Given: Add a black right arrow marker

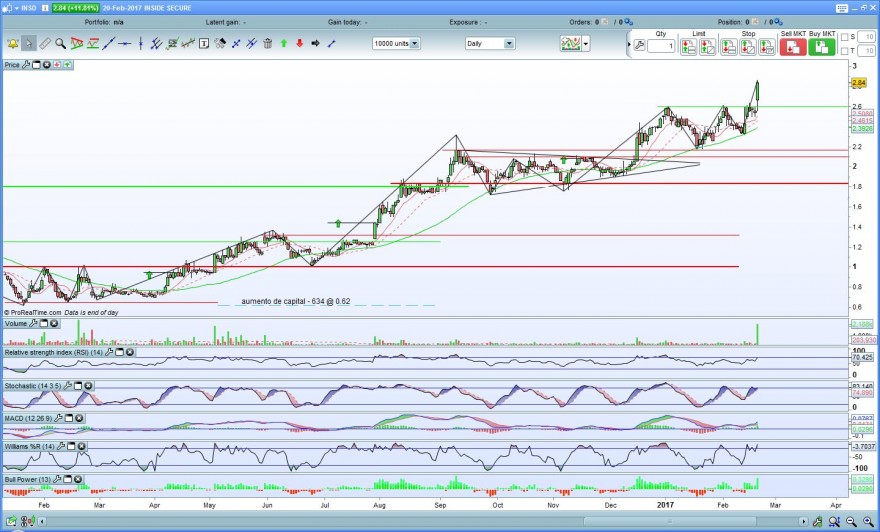Looking at the screenshot, I should [x=315, y=43].
